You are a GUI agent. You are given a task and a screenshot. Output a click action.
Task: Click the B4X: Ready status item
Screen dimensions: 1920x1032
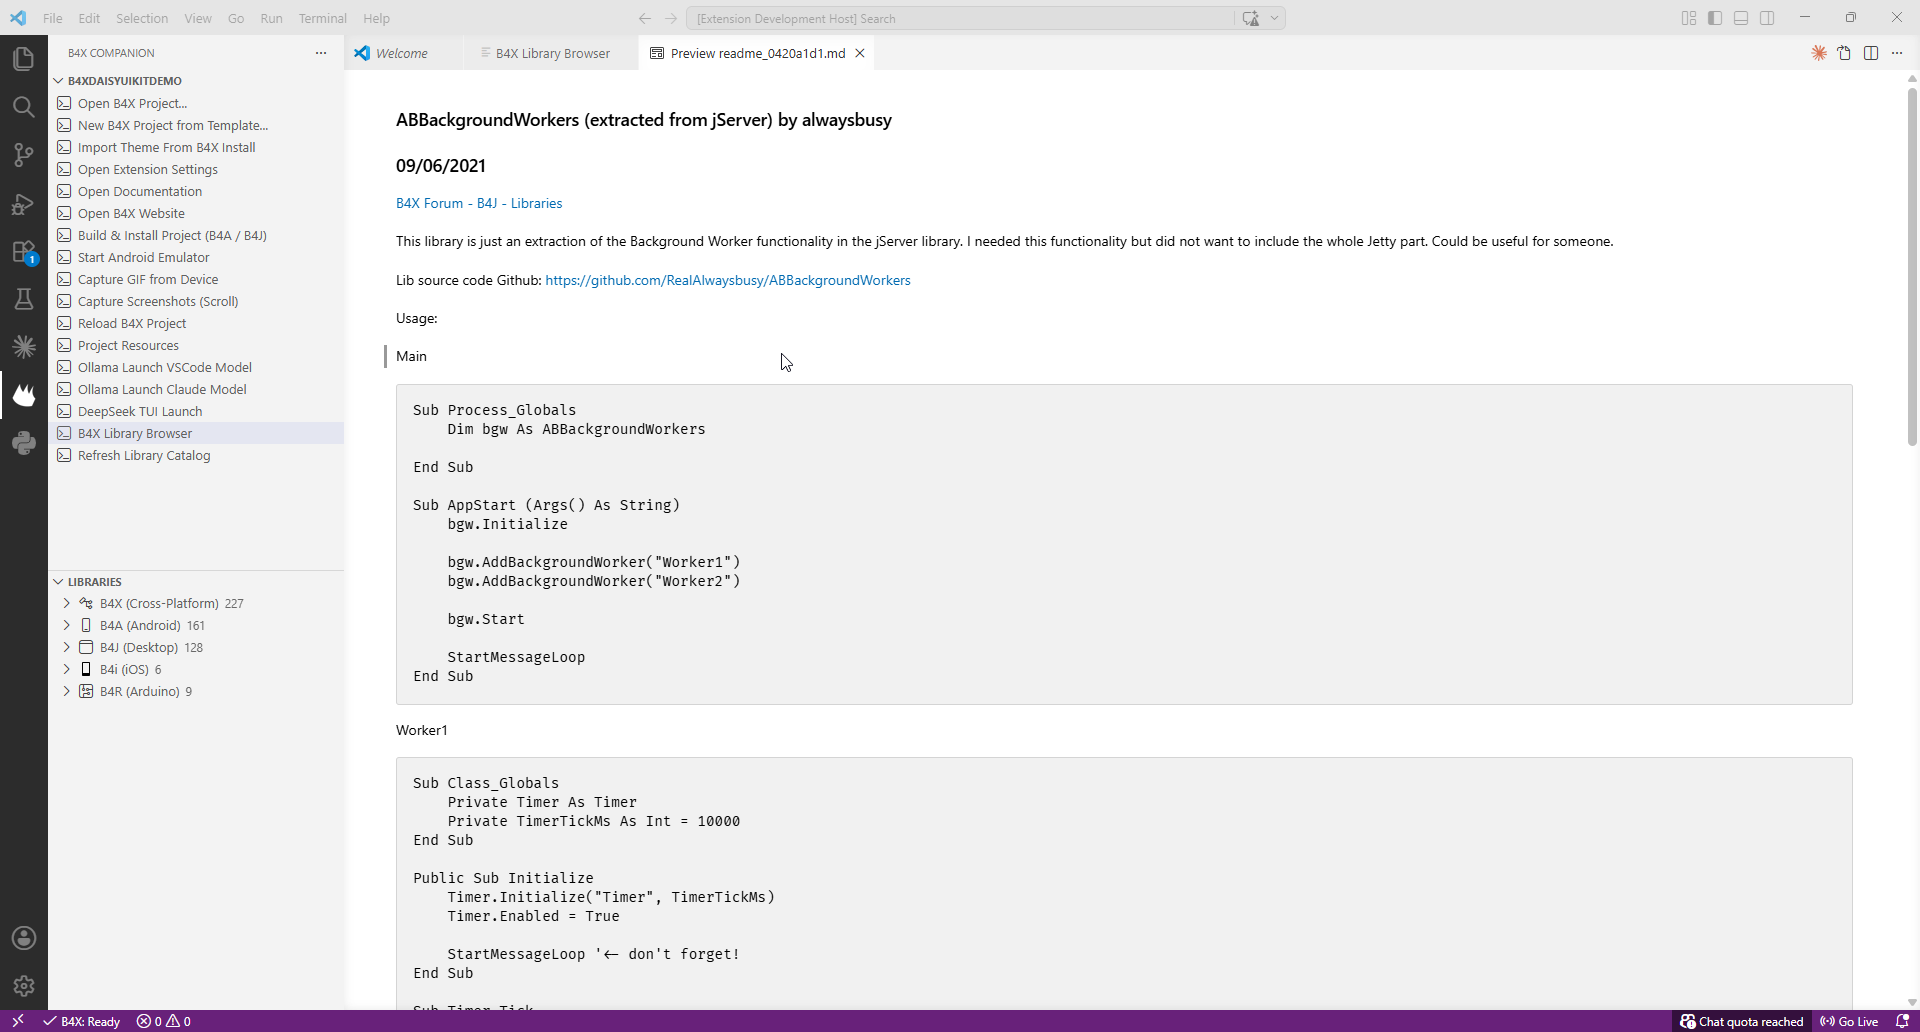click(82, 1021)
